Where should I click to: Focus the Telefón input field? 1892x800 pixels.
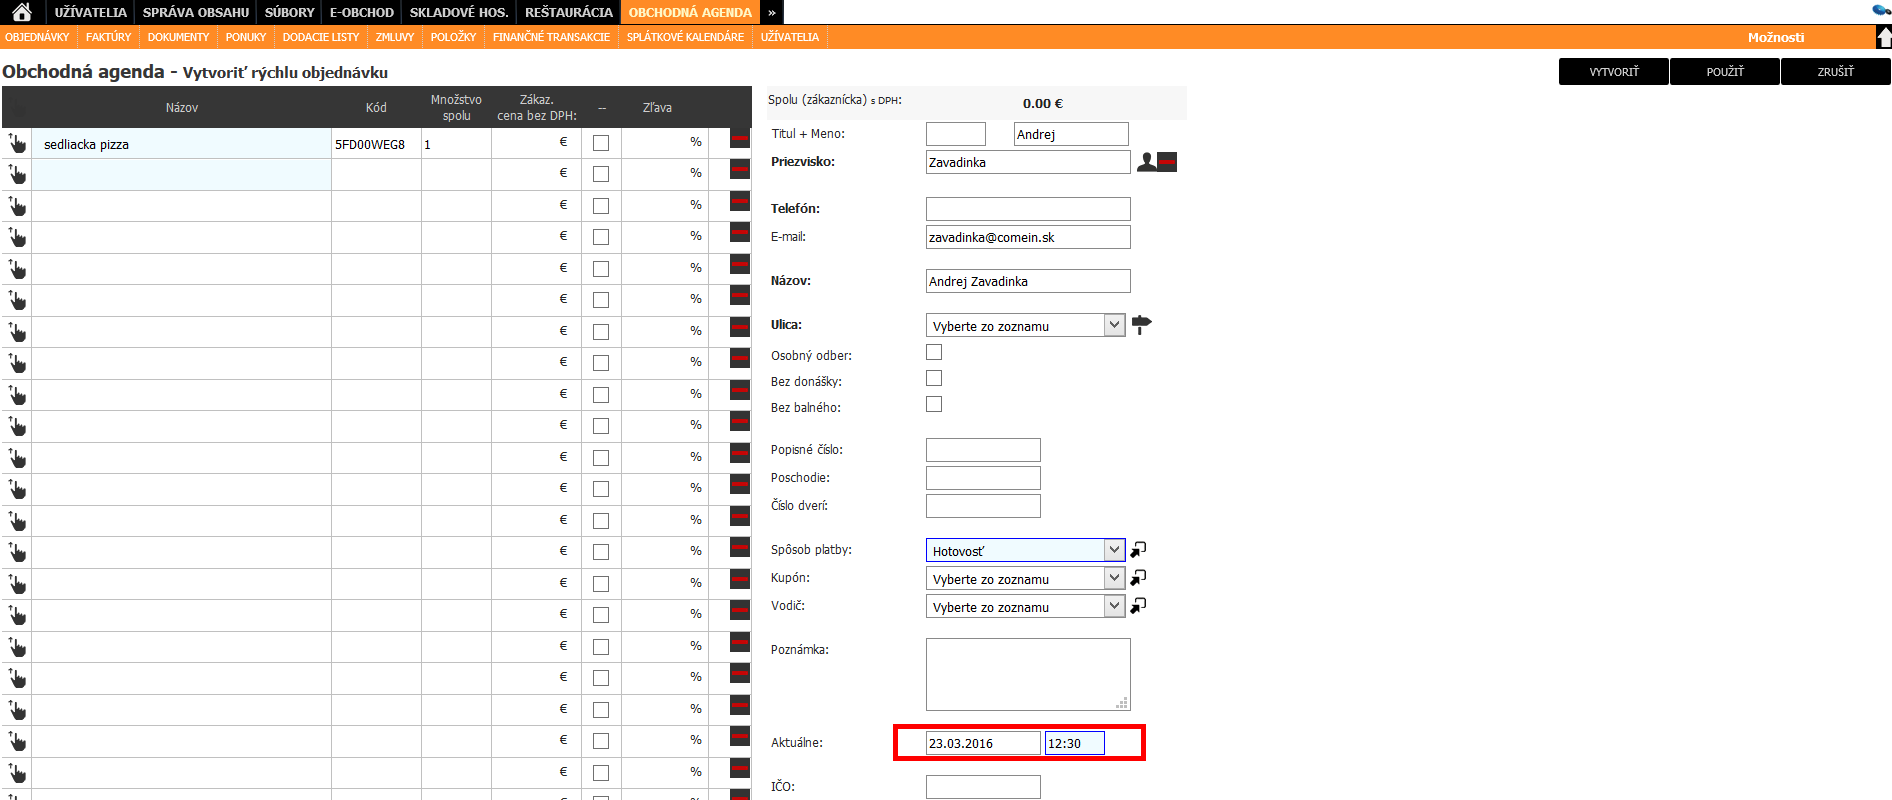(1028, 209)
